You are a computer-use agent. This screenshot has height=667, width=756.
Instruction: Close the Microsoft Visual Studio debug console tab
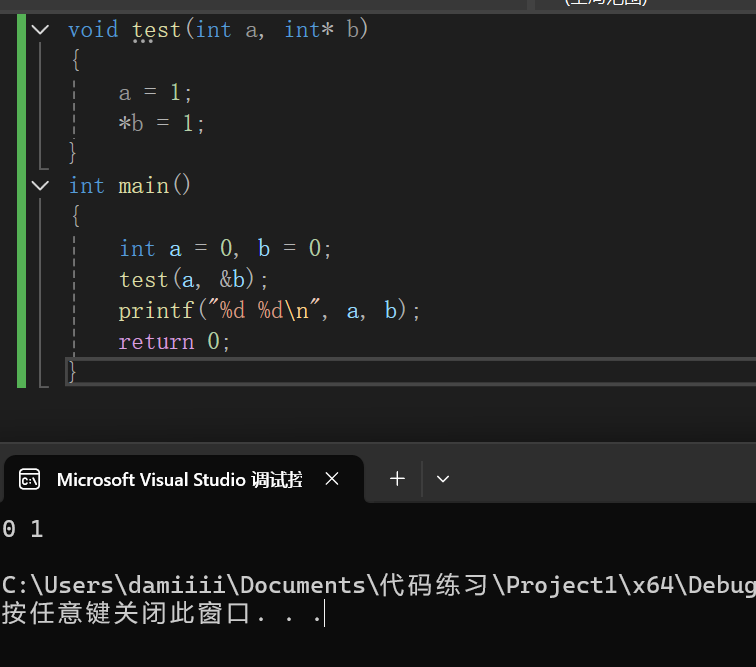coord(332,479)
